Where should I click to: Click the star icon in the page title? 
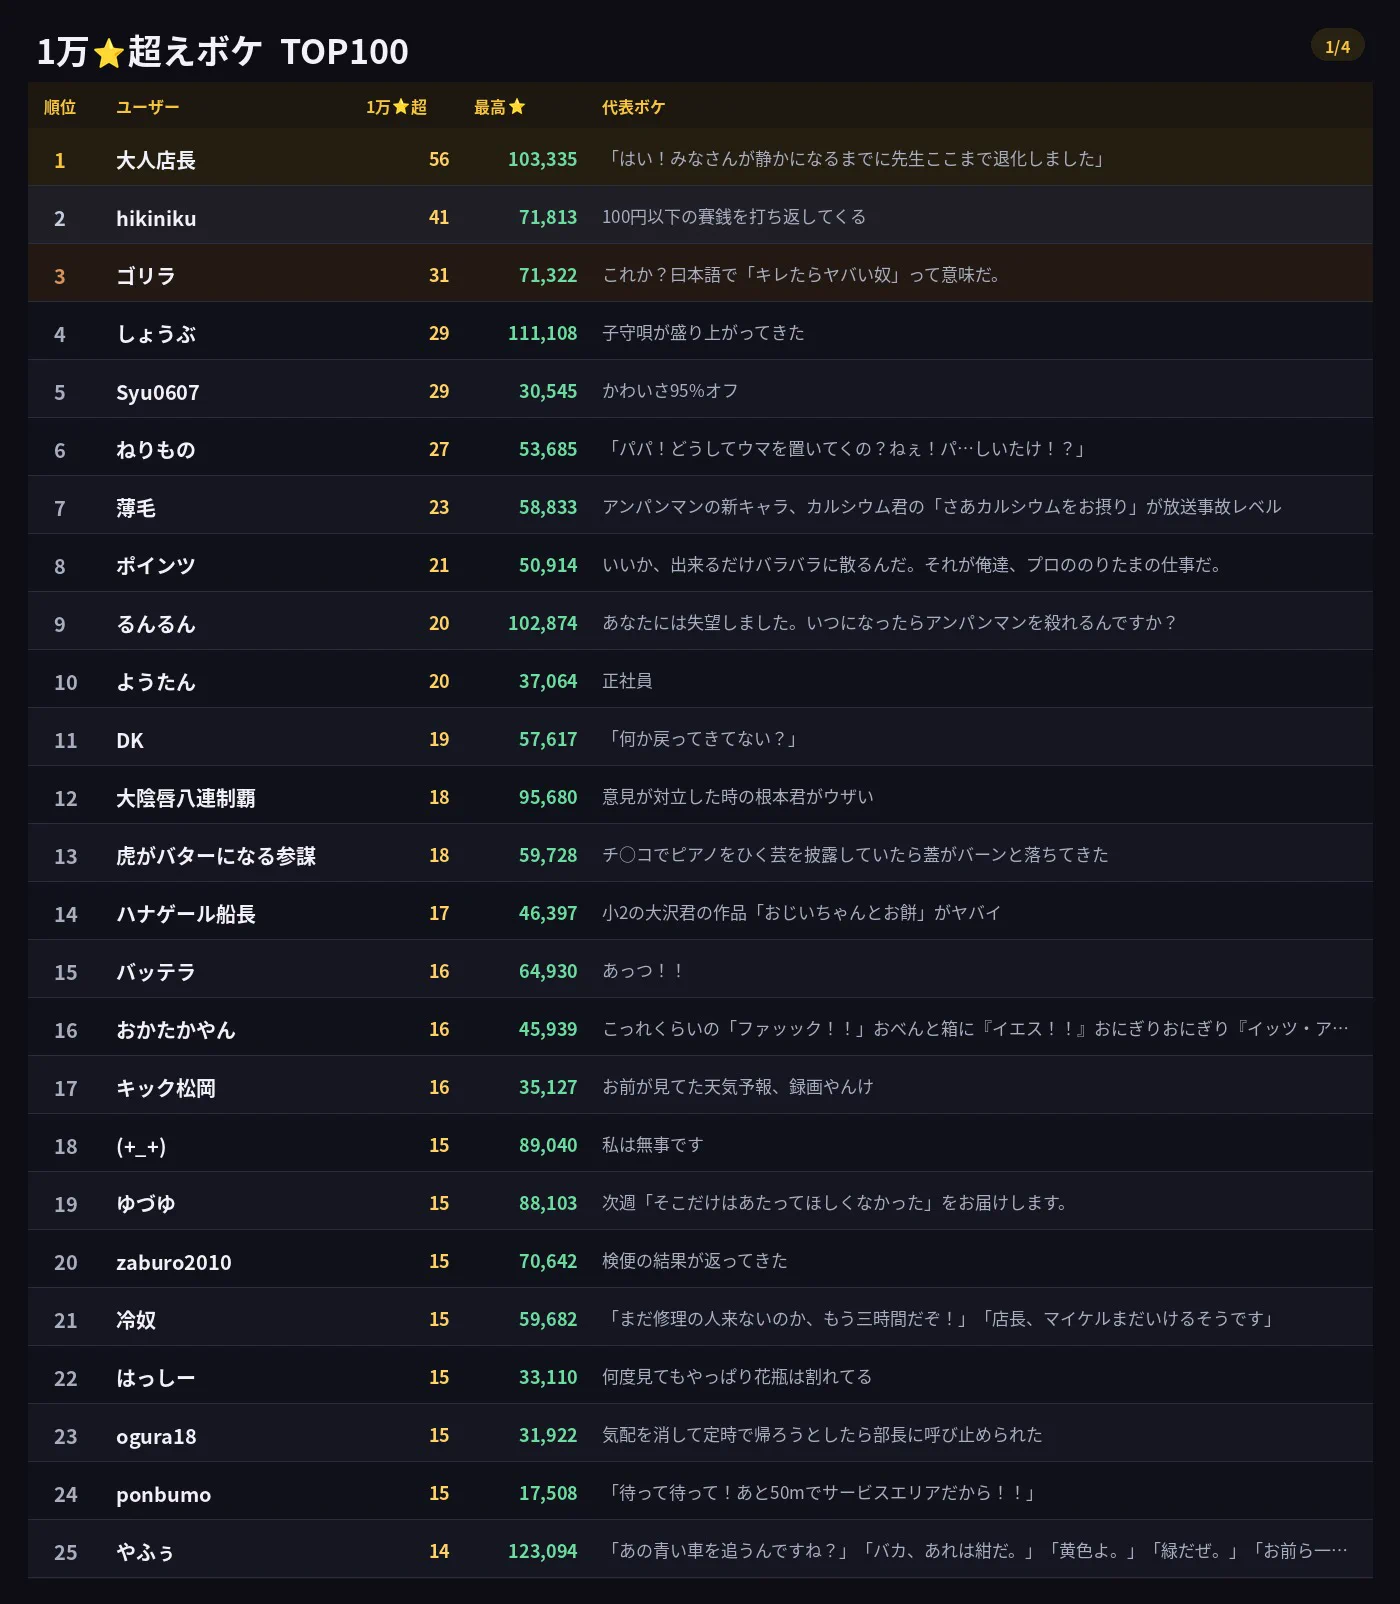[x=108, y=52]
